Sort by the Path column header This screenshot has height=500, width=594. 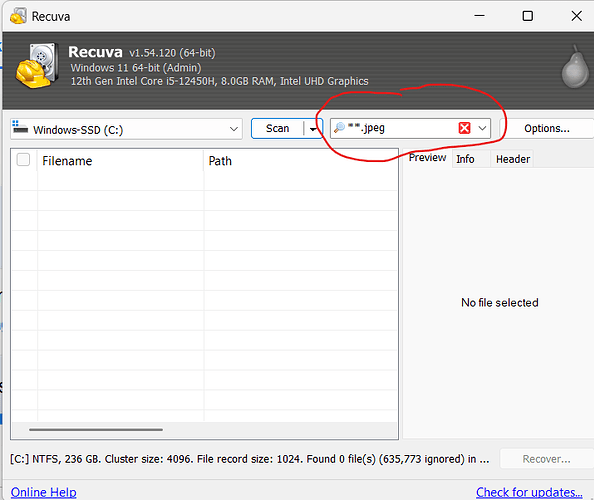[x=301, y=161]
